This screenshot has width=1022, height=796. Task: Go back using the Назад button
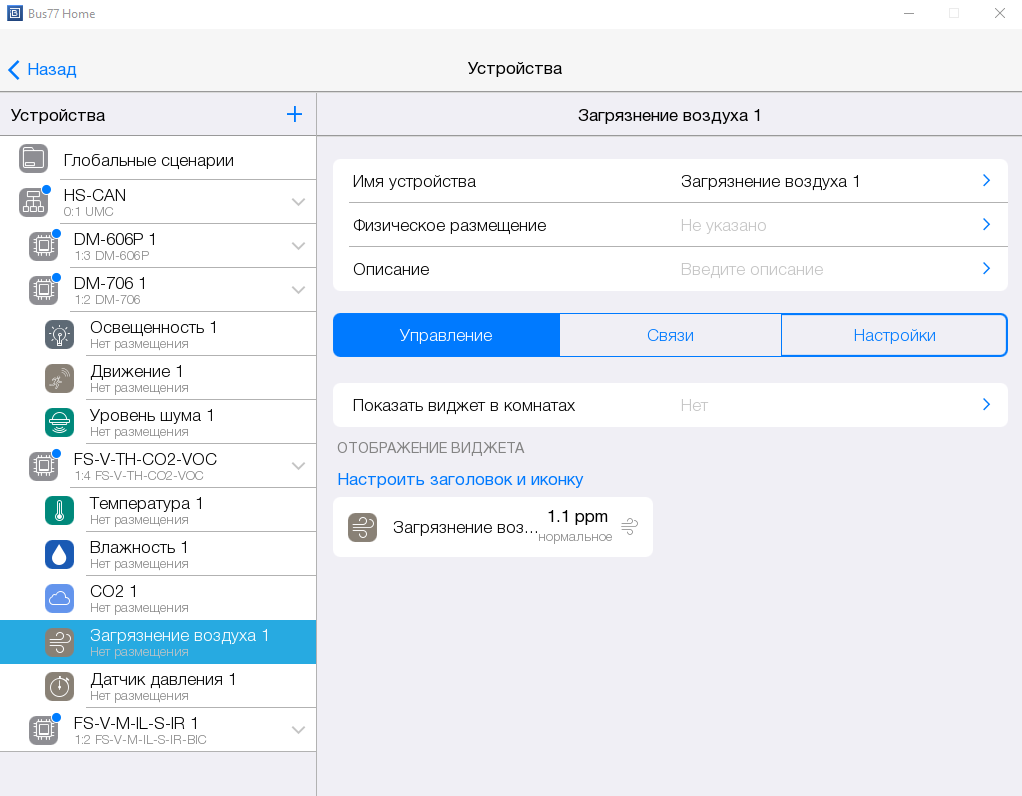(x=42, y=69)
